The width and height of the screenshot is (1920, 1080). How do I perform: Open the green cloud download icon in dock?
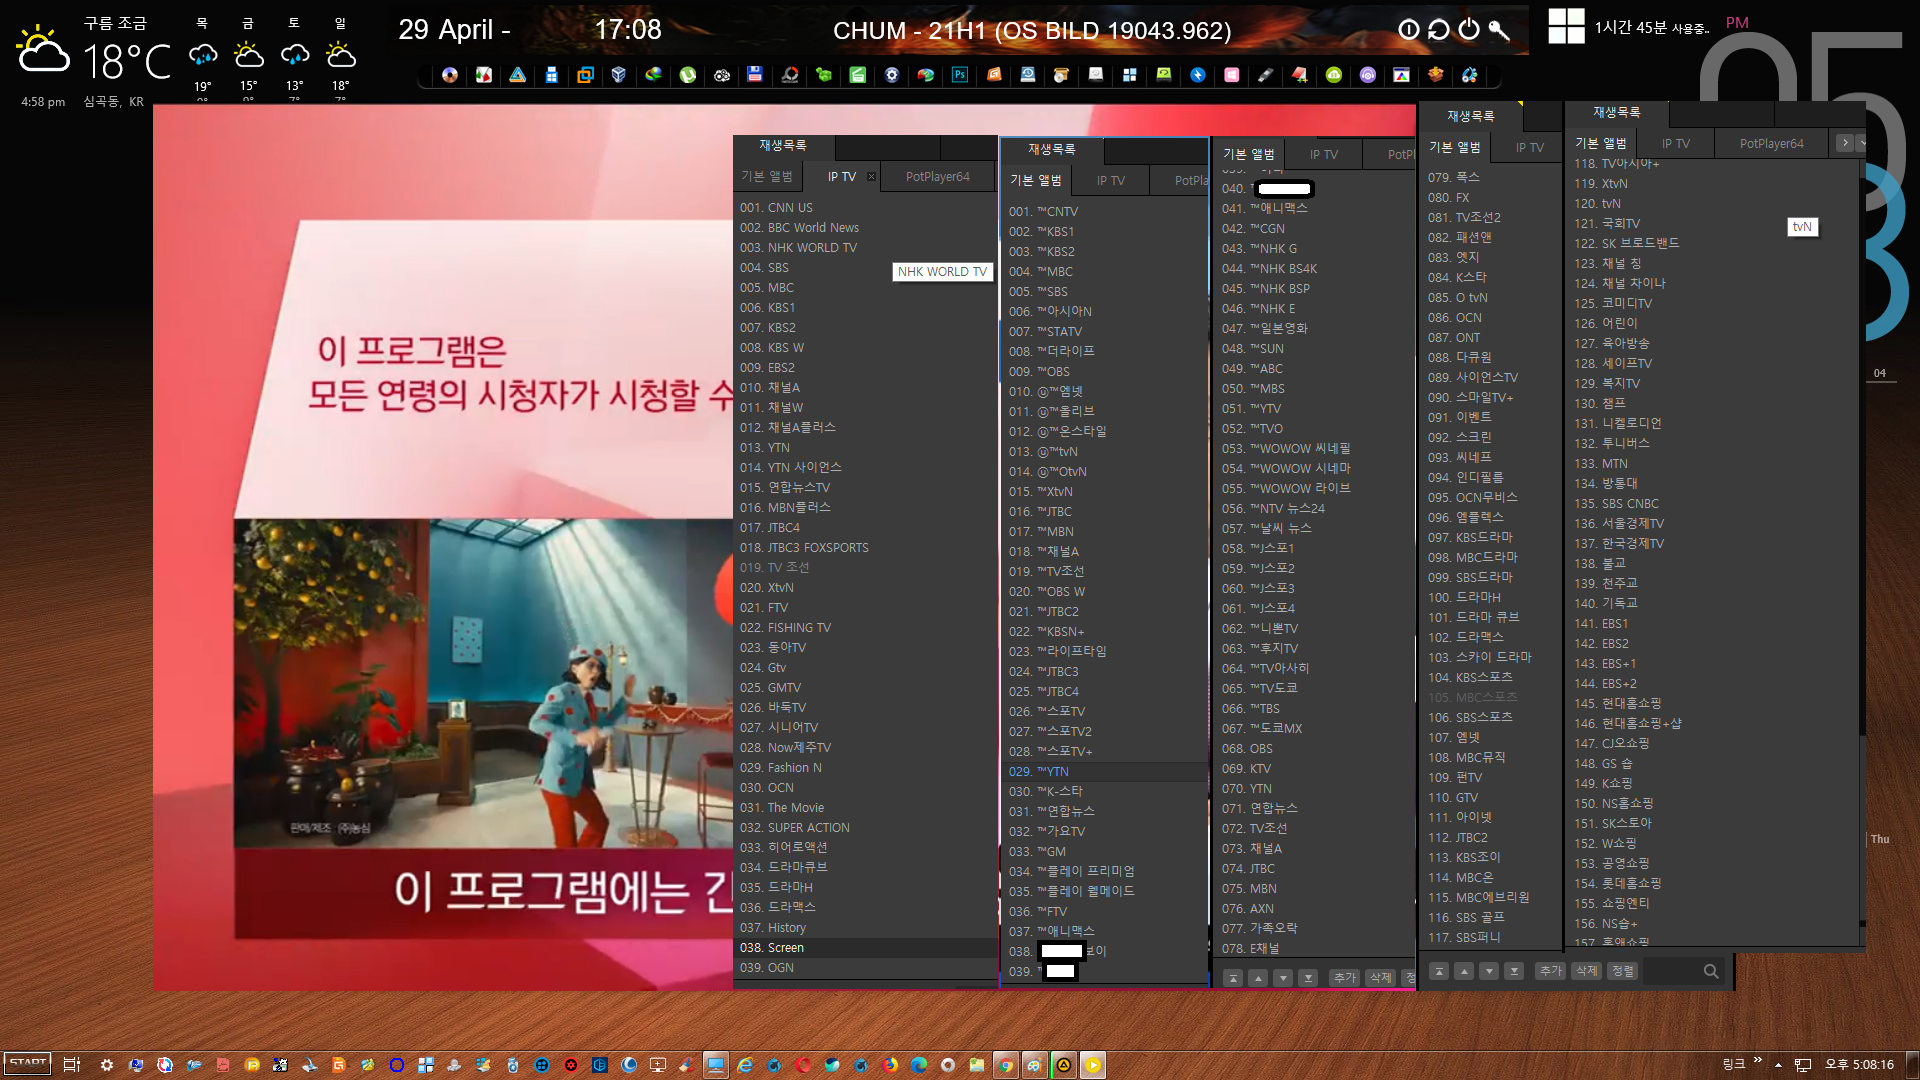coord(1334,75)
